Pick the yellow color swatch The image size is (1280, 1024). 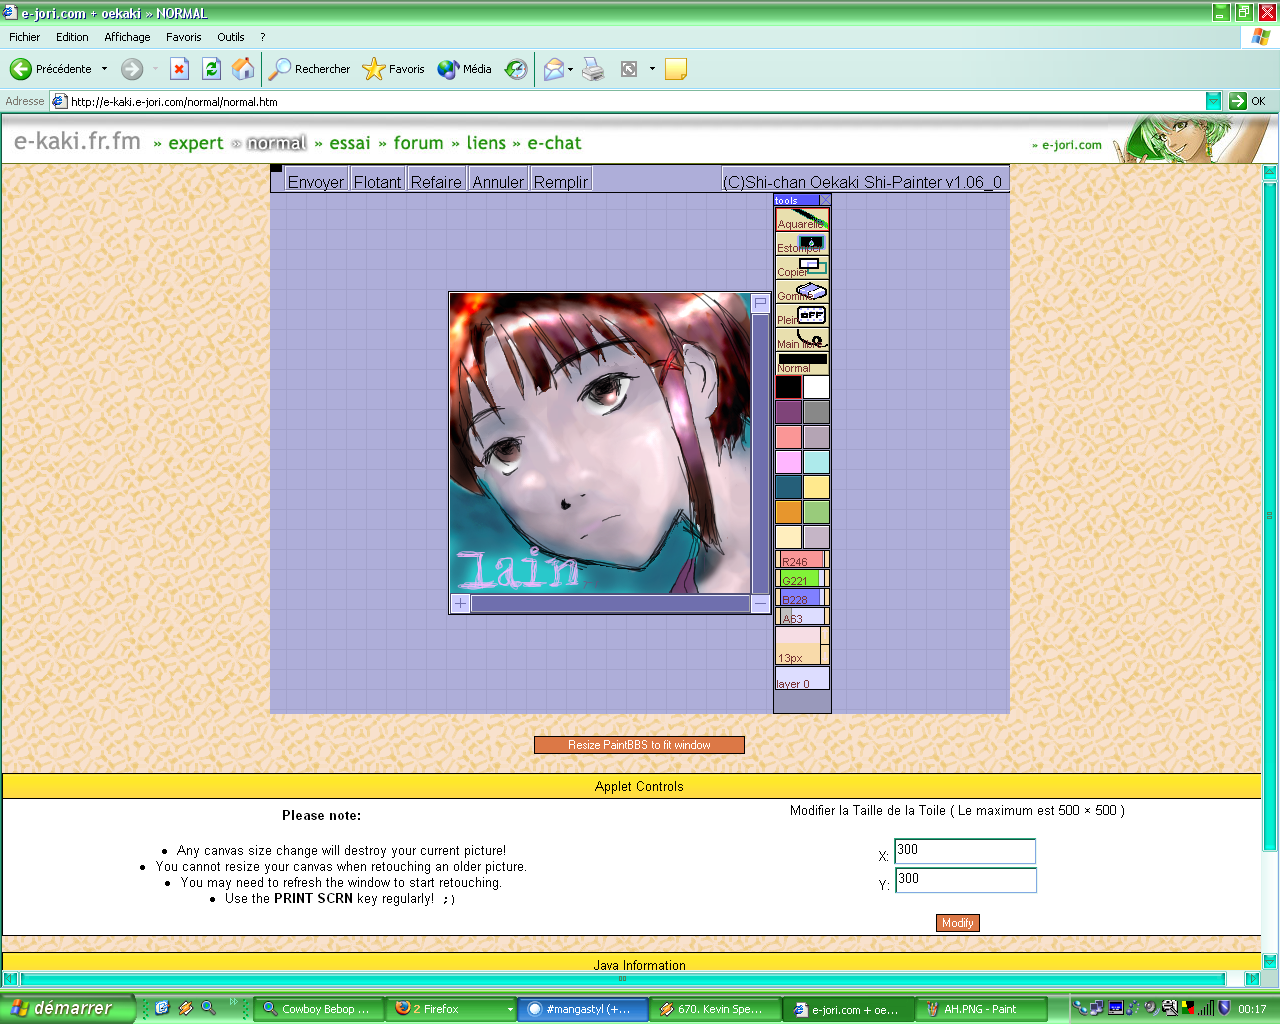point(816,487)
